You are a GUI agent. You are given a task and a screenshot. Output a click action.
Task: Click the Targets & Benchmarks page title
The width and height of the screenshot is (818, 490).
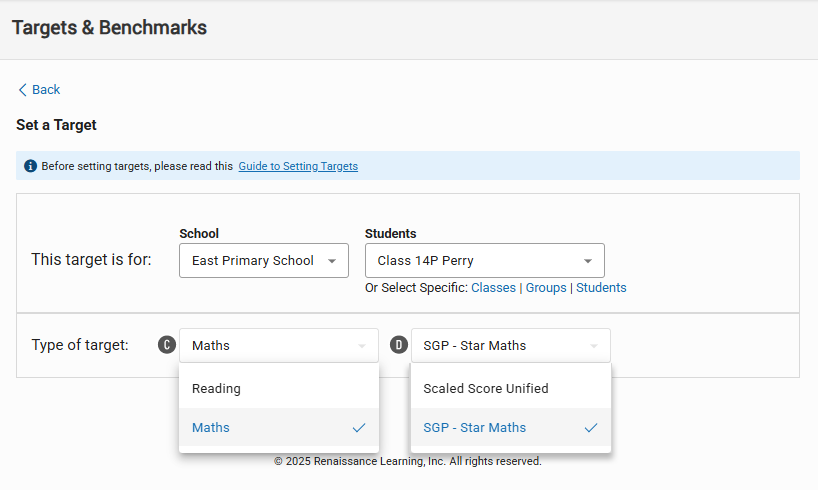[110, 28]
